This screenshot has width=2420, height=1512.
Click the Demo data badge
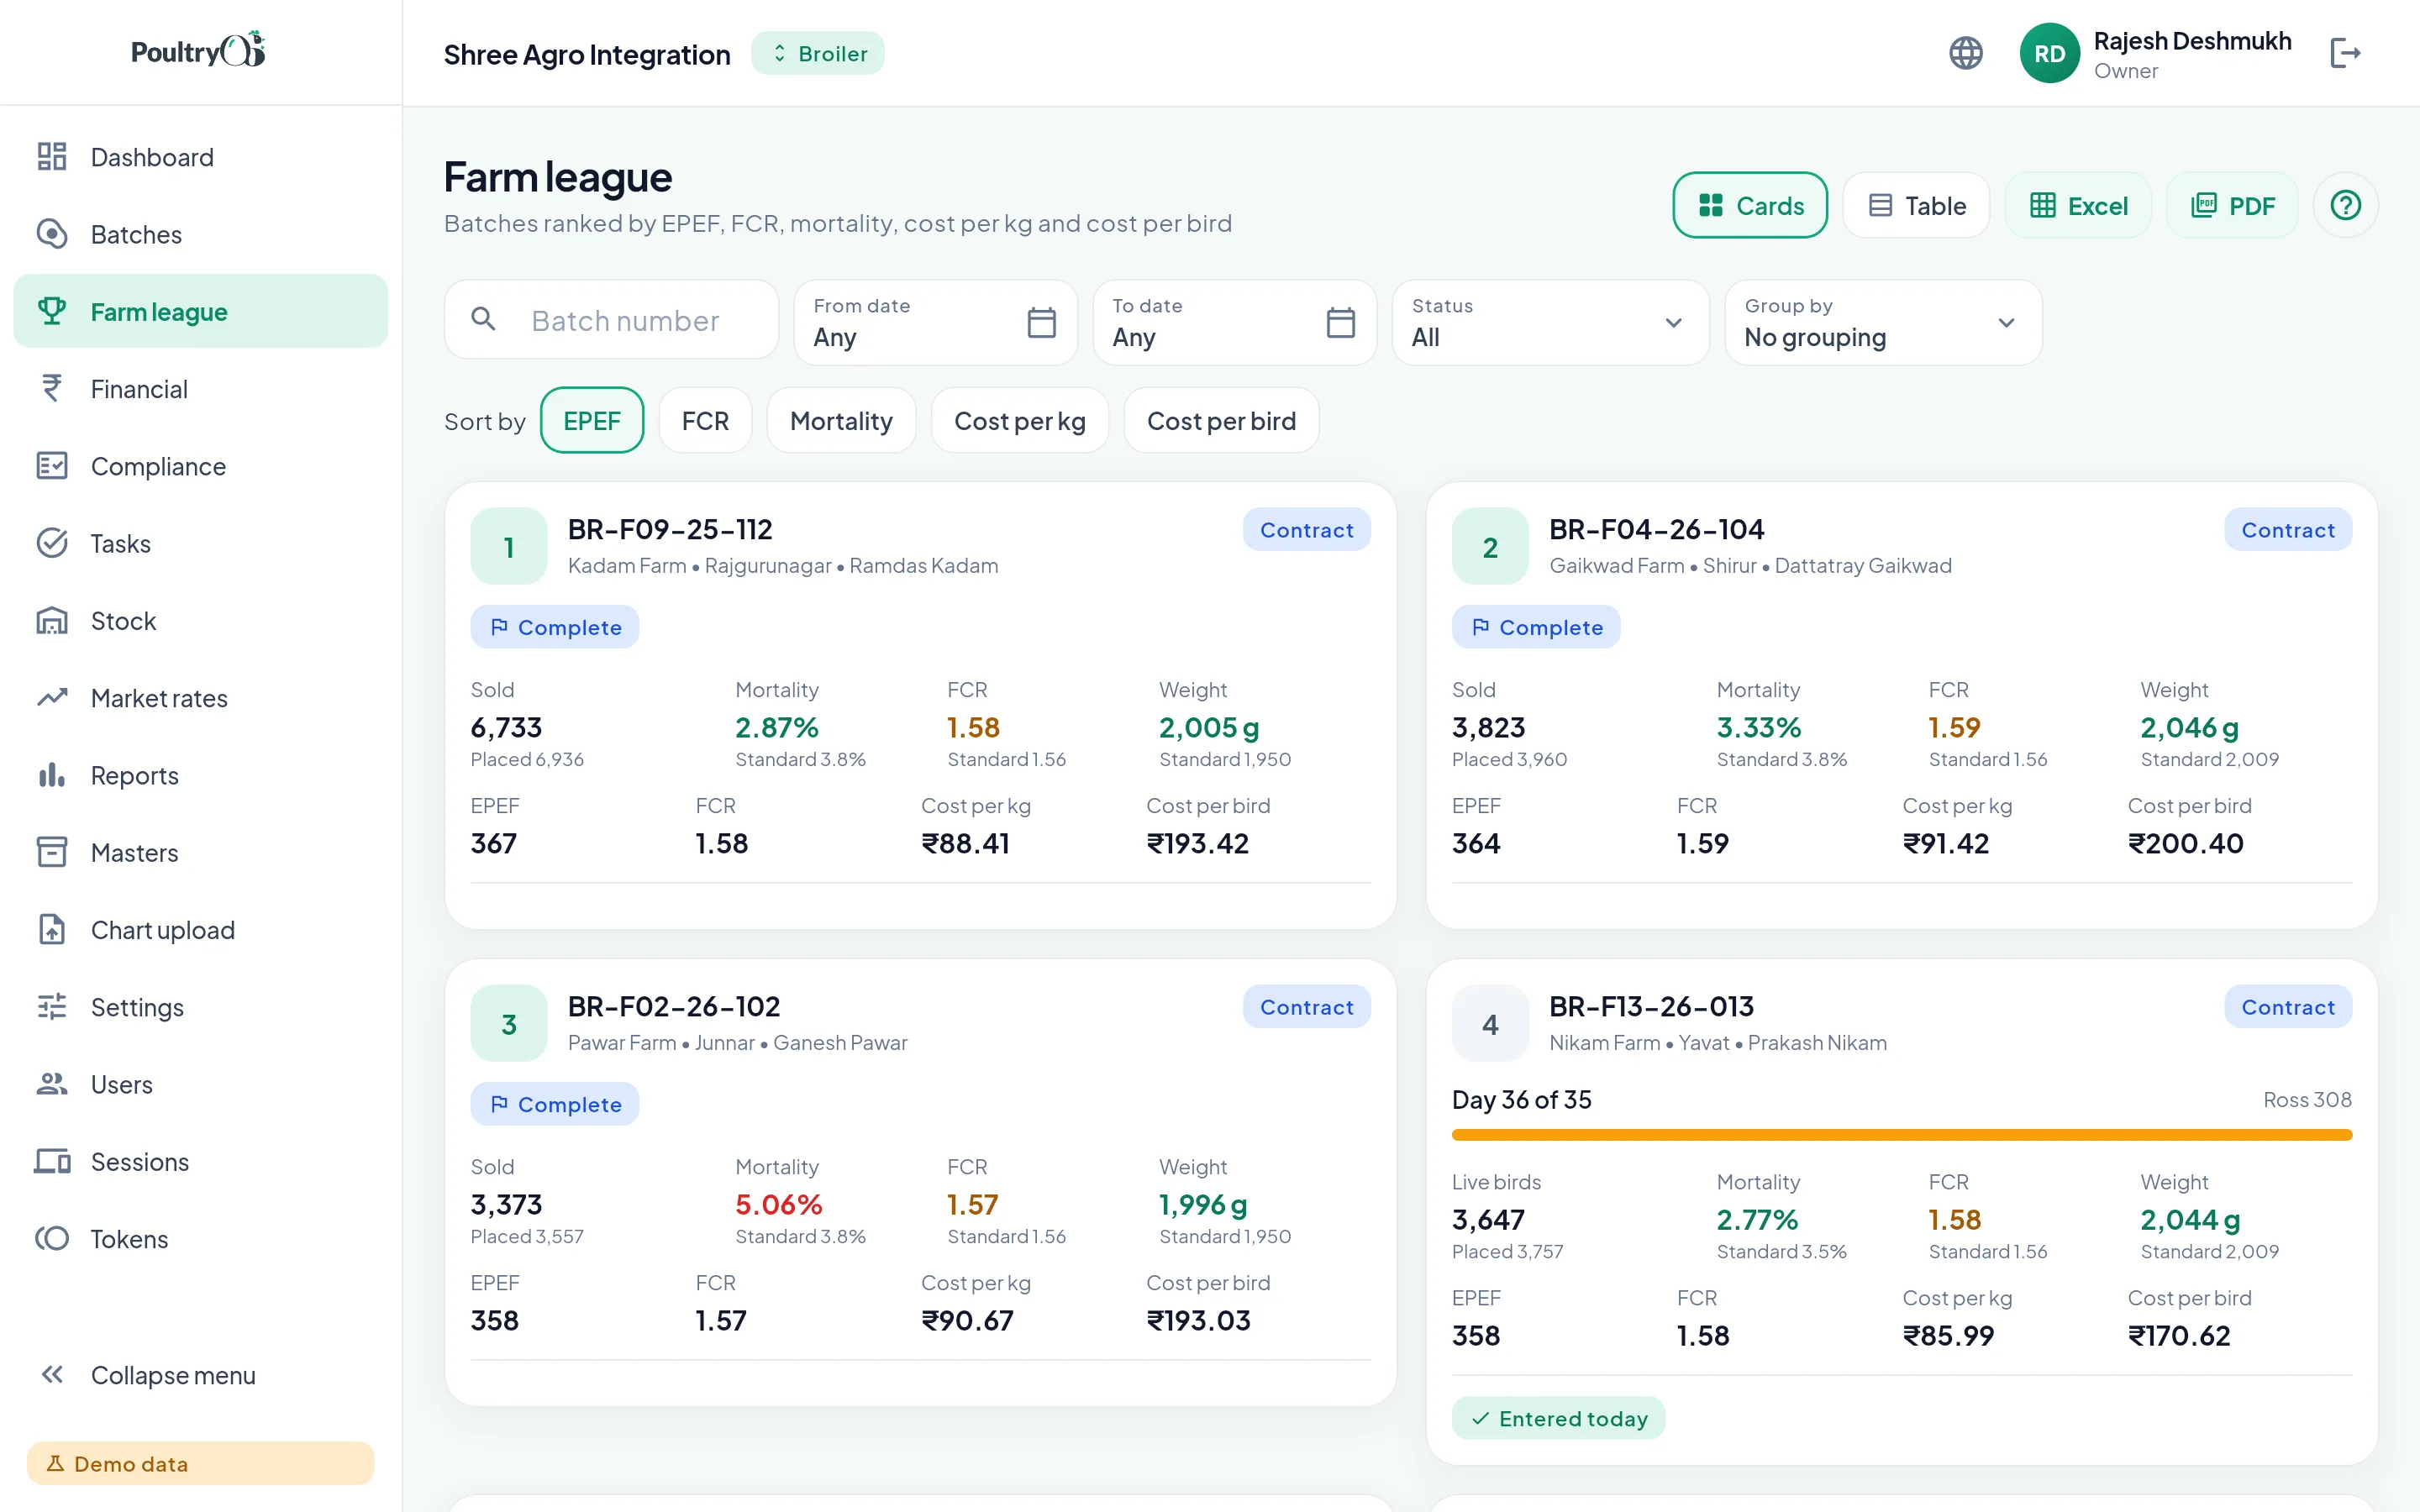(x=200, y=1463)
